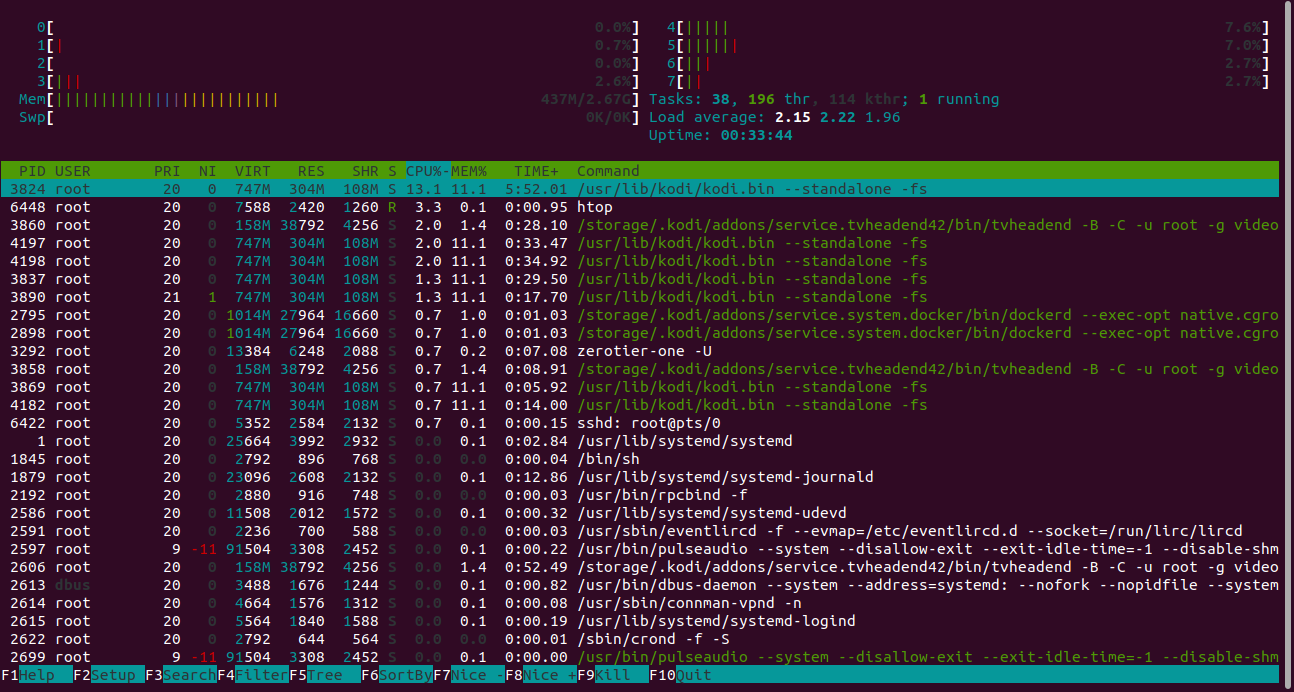1294x692 pixels.
Task: Click F10 Quit to exit htop
Action: click(693, 675)
